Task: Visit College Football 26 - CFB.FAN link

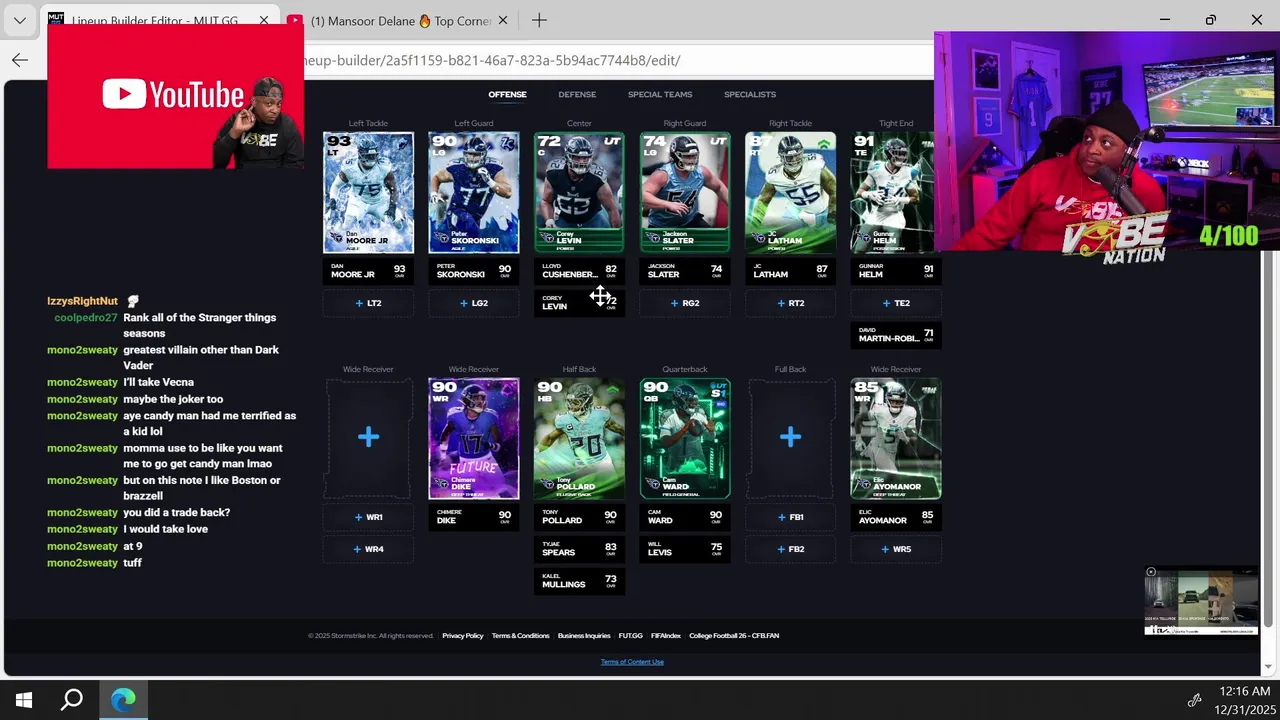Action: 734,636
